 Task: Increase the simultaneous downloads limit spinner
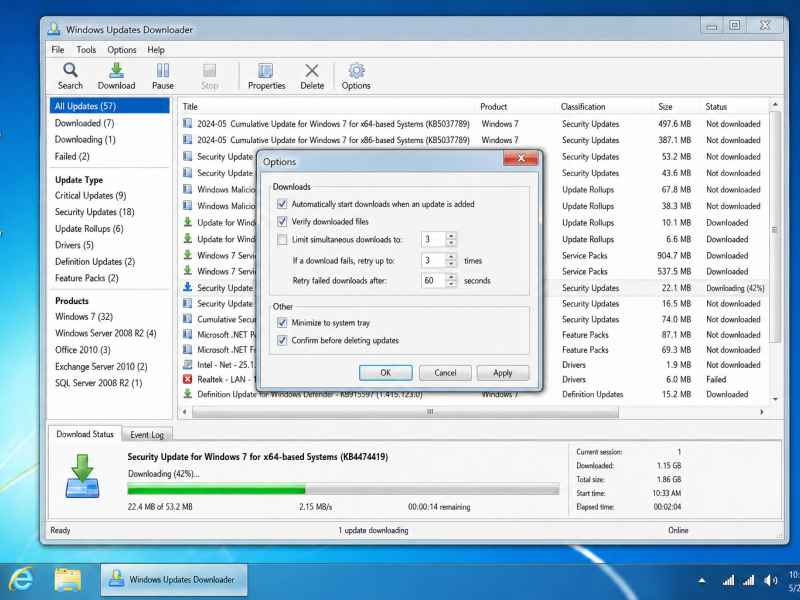pyautogui.click(x=451, y=236)
